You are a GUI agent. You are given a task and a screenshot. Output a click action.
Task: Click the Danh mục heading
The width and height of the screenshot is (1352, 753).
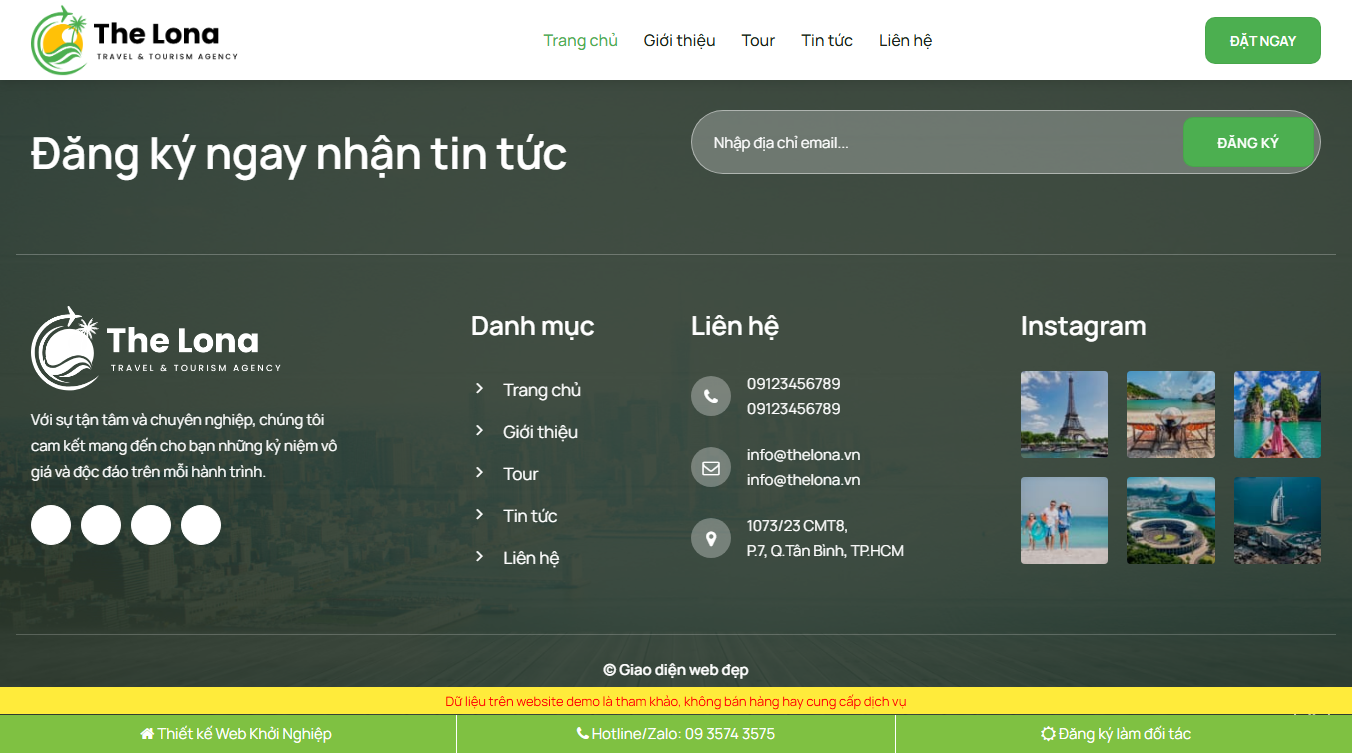coord(533,326)
